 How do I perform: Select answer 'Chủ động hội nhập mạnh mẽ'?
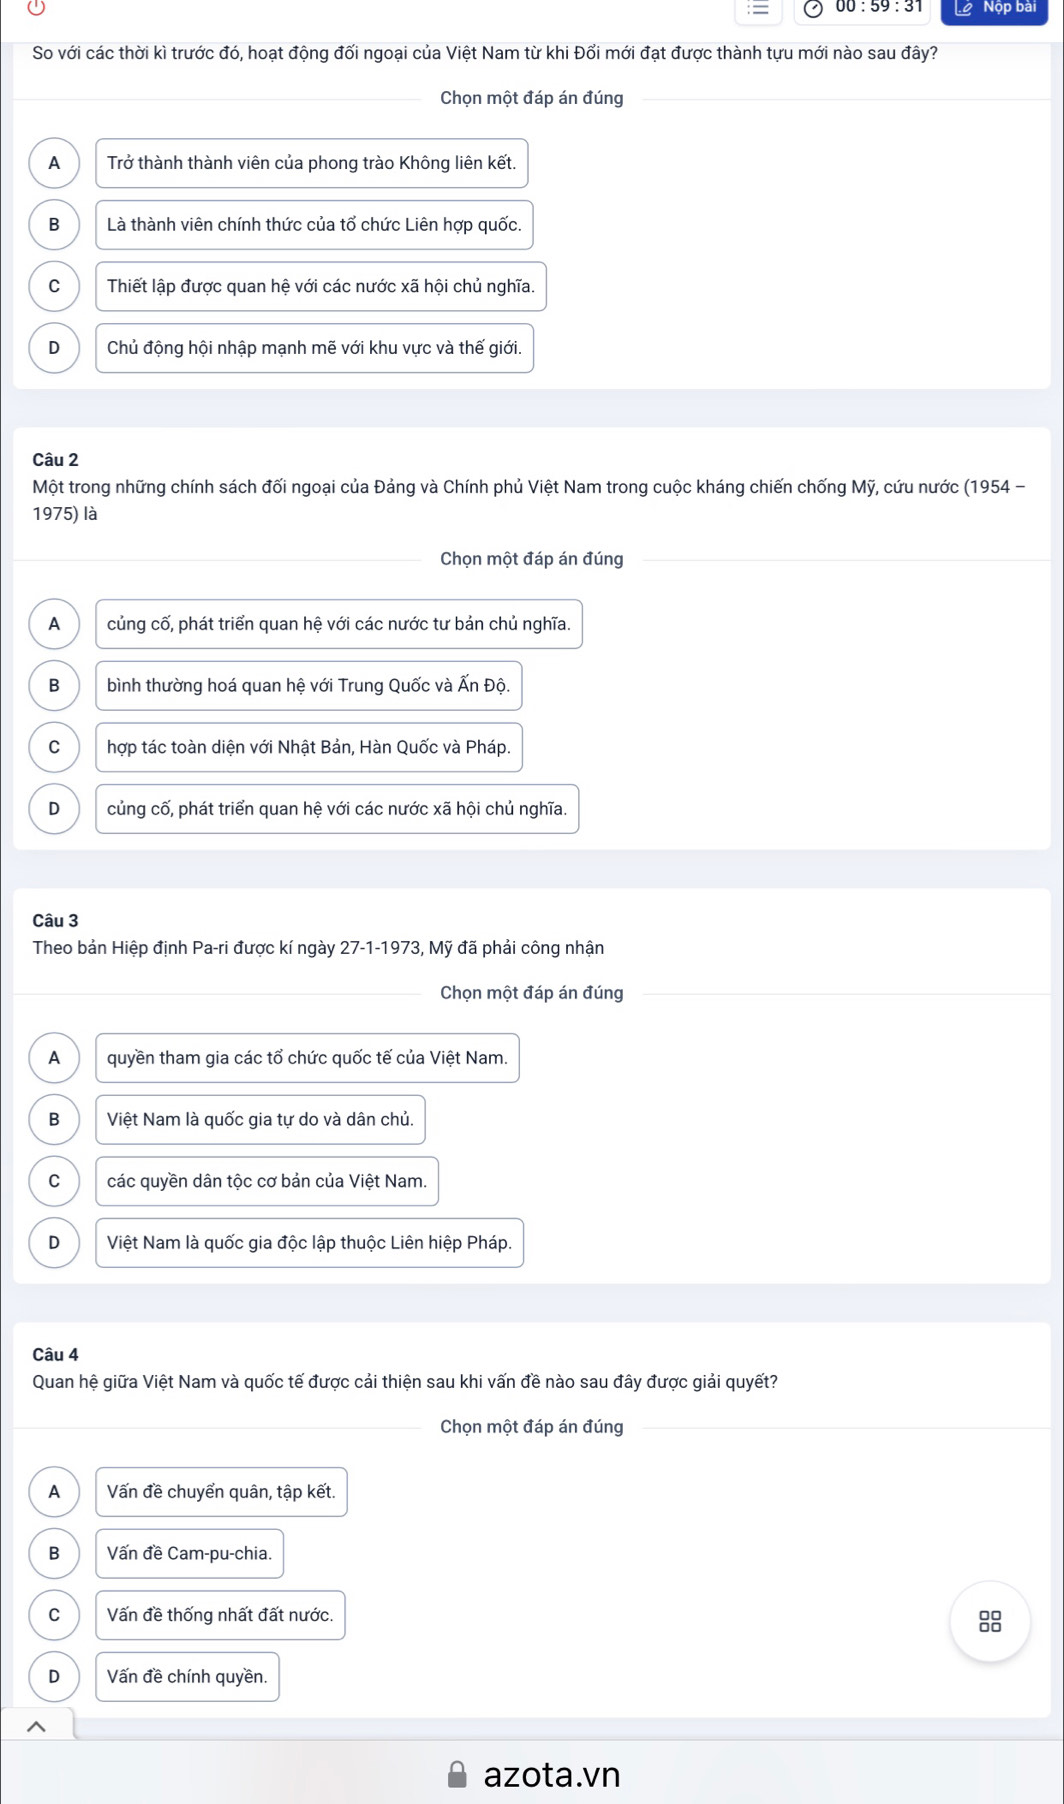click(x=314, y=348)
